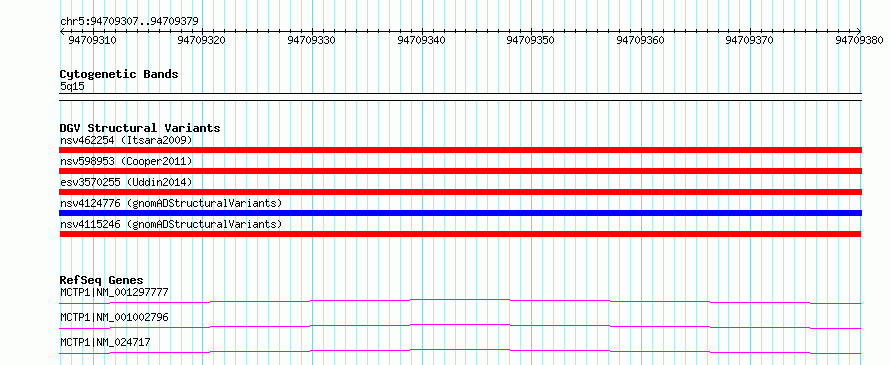Click blue bar under nsv4124776

(460, 213)
